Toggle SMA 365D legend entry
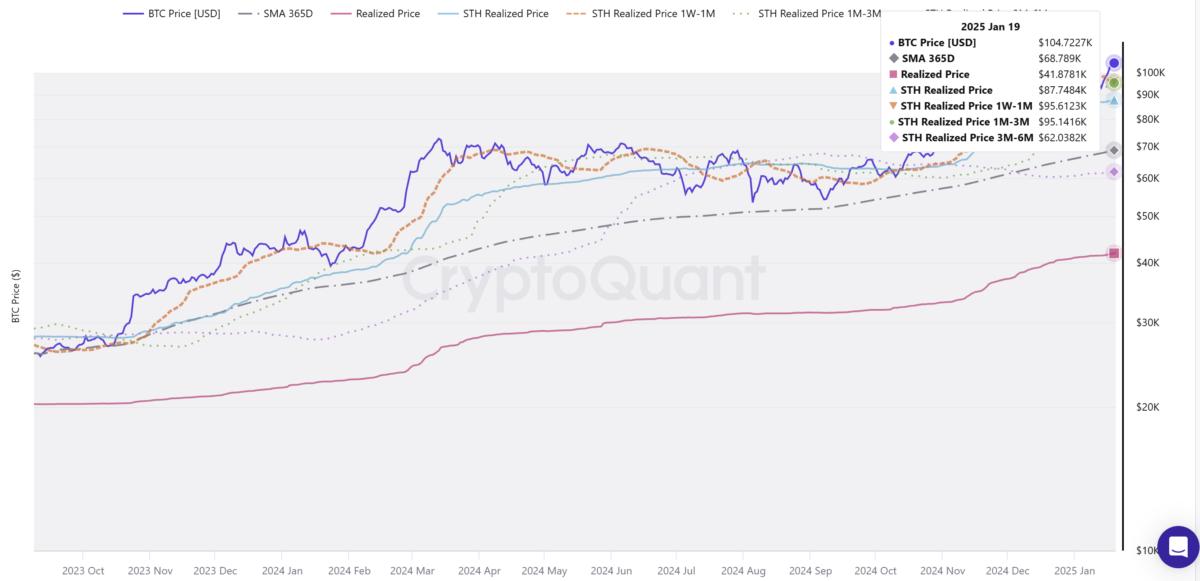The height and width of the screenshot is (581, 1200). point(279,14)
